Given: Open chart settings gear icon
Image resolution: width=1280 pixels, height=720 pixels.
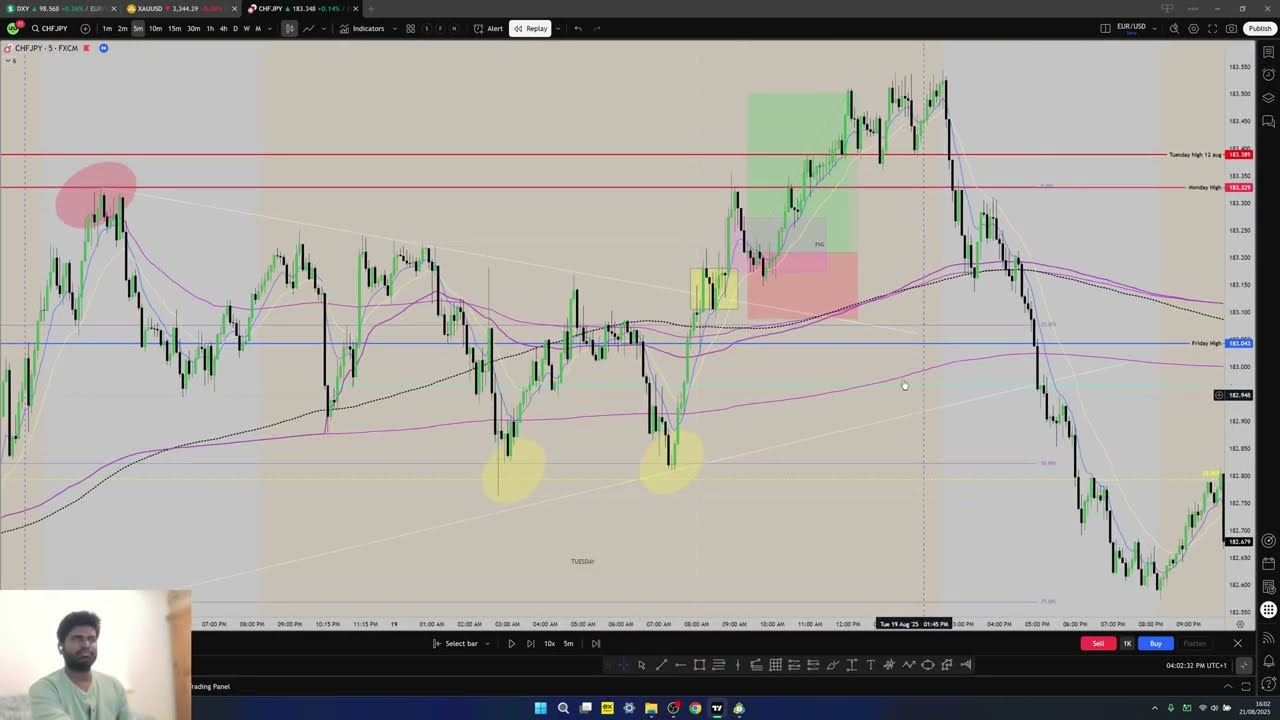Looking at the screenshot, I should [1193, 28].
